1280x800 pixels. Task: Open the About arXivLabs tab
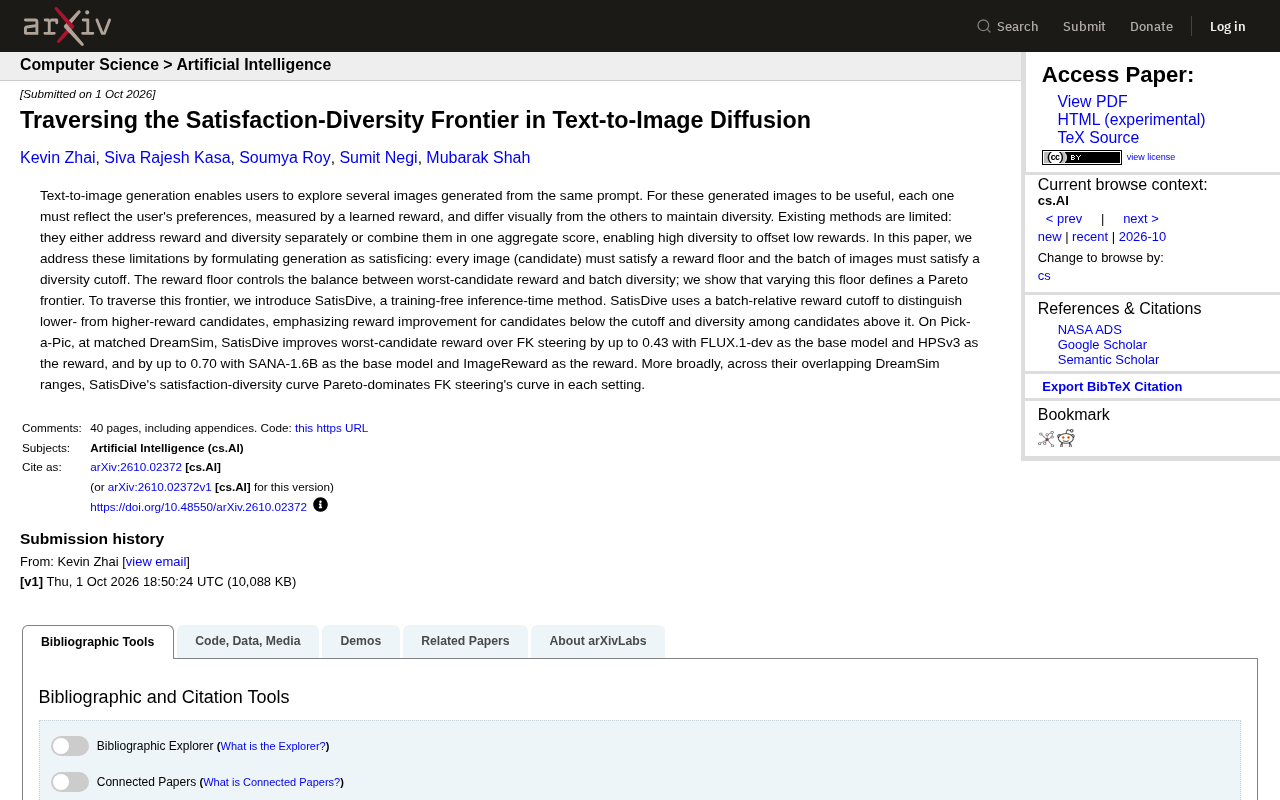pos(598,641)
